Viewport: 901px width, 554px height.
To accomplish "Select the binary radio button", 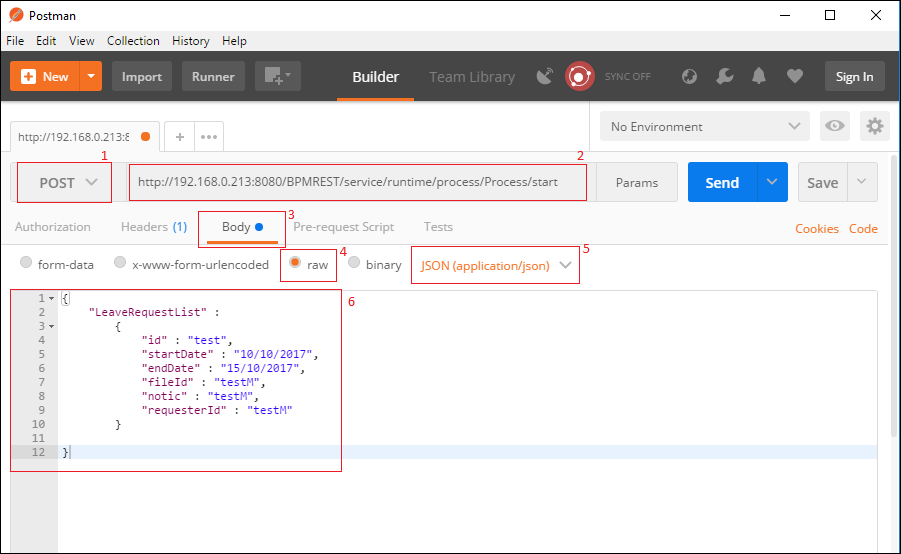I will tap(354, 263).
